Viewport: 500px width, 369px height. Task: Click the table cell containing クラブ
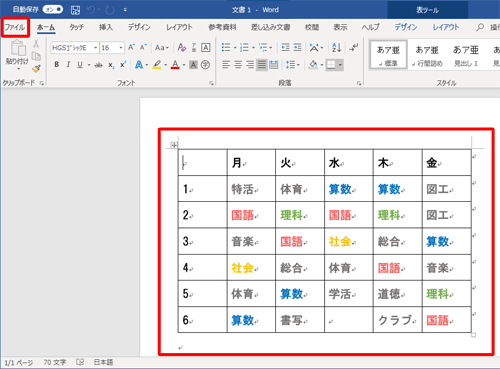click(x=398, y=320)
